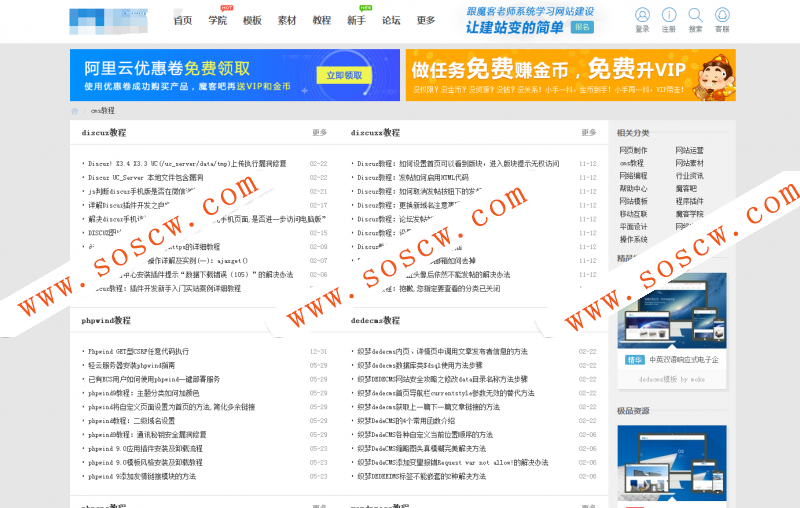800x508 pixels.
Task: Select 魔客学院 category link
Action: coord(689,214)
